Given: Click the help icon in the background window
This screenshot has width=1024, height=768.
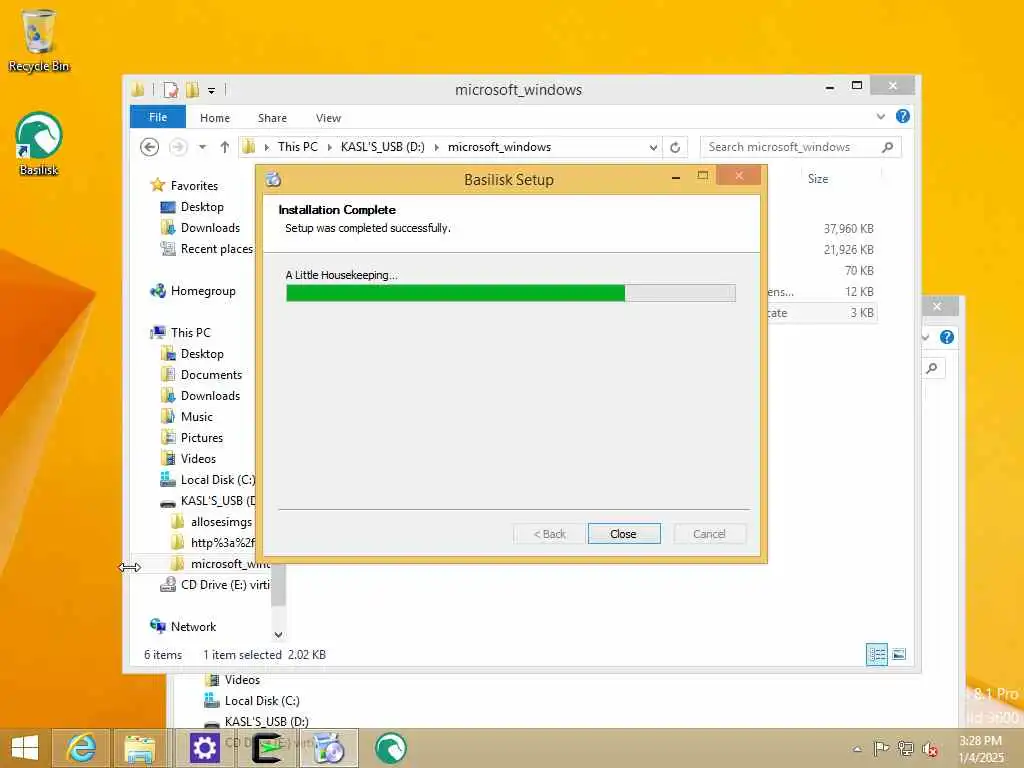Looking at the screenshot, I should [946, 337].
